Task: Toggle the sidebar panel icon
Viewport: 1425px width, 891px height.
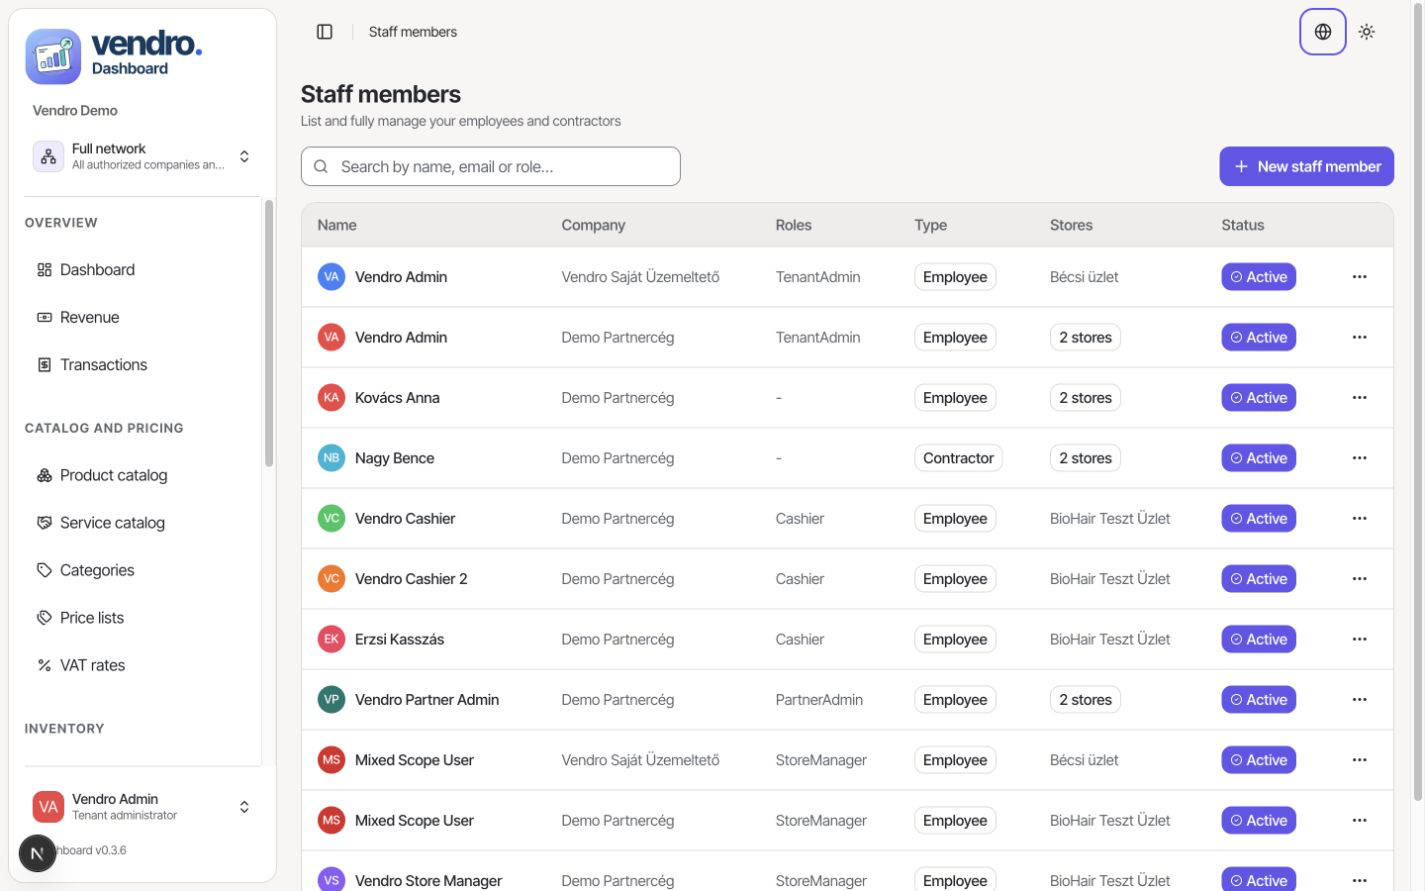Action: [x=324, y=32]
